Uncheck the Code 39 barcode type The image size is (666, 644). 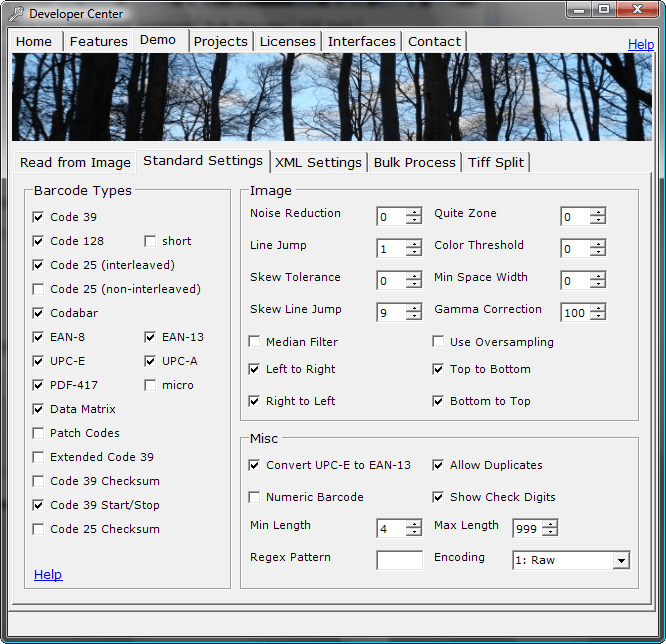pyautogui.click(x=38, y=217)
